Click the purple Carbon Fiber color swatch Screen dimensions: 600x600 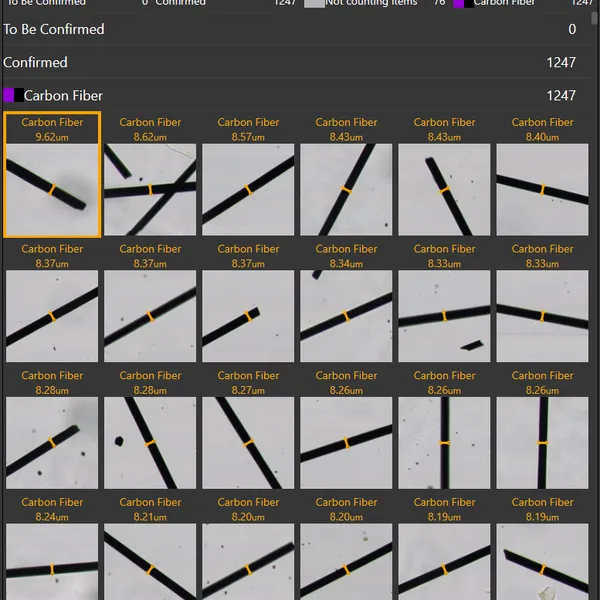[x=8, y=95]
